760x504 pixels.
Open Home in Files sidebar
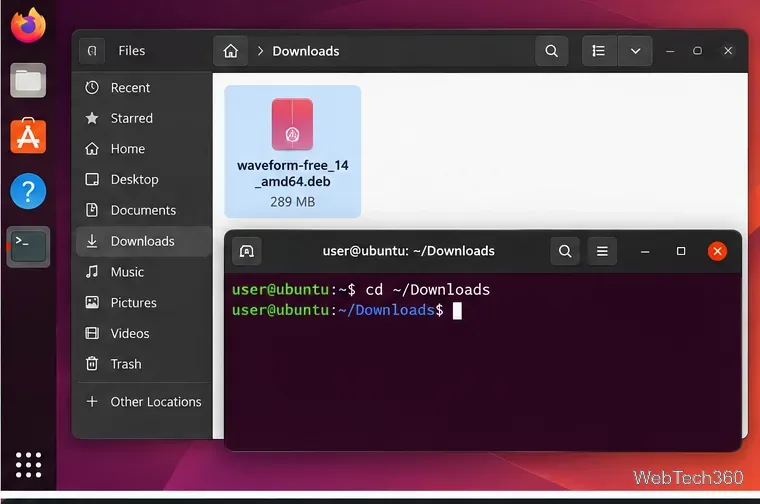(x=143, y=149)
